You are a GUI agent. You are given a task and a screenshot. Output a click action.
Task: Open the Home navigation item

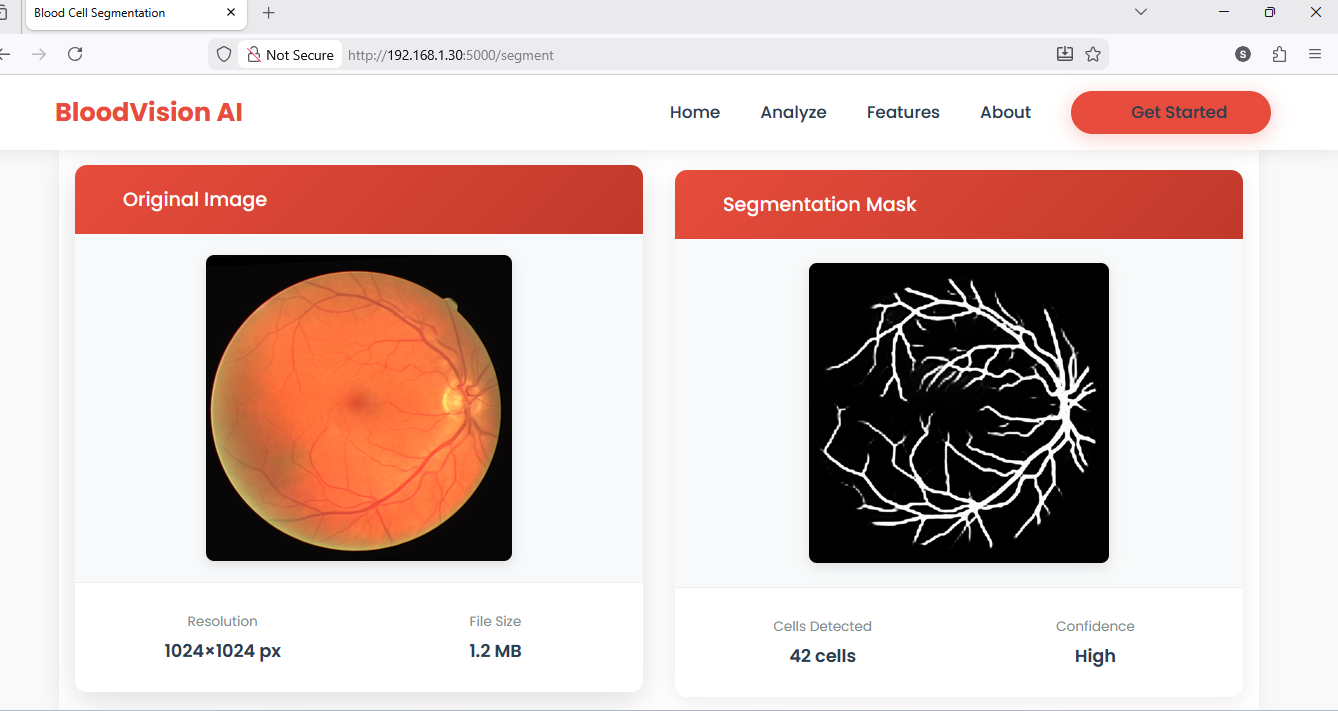click(x=694, y=112)
